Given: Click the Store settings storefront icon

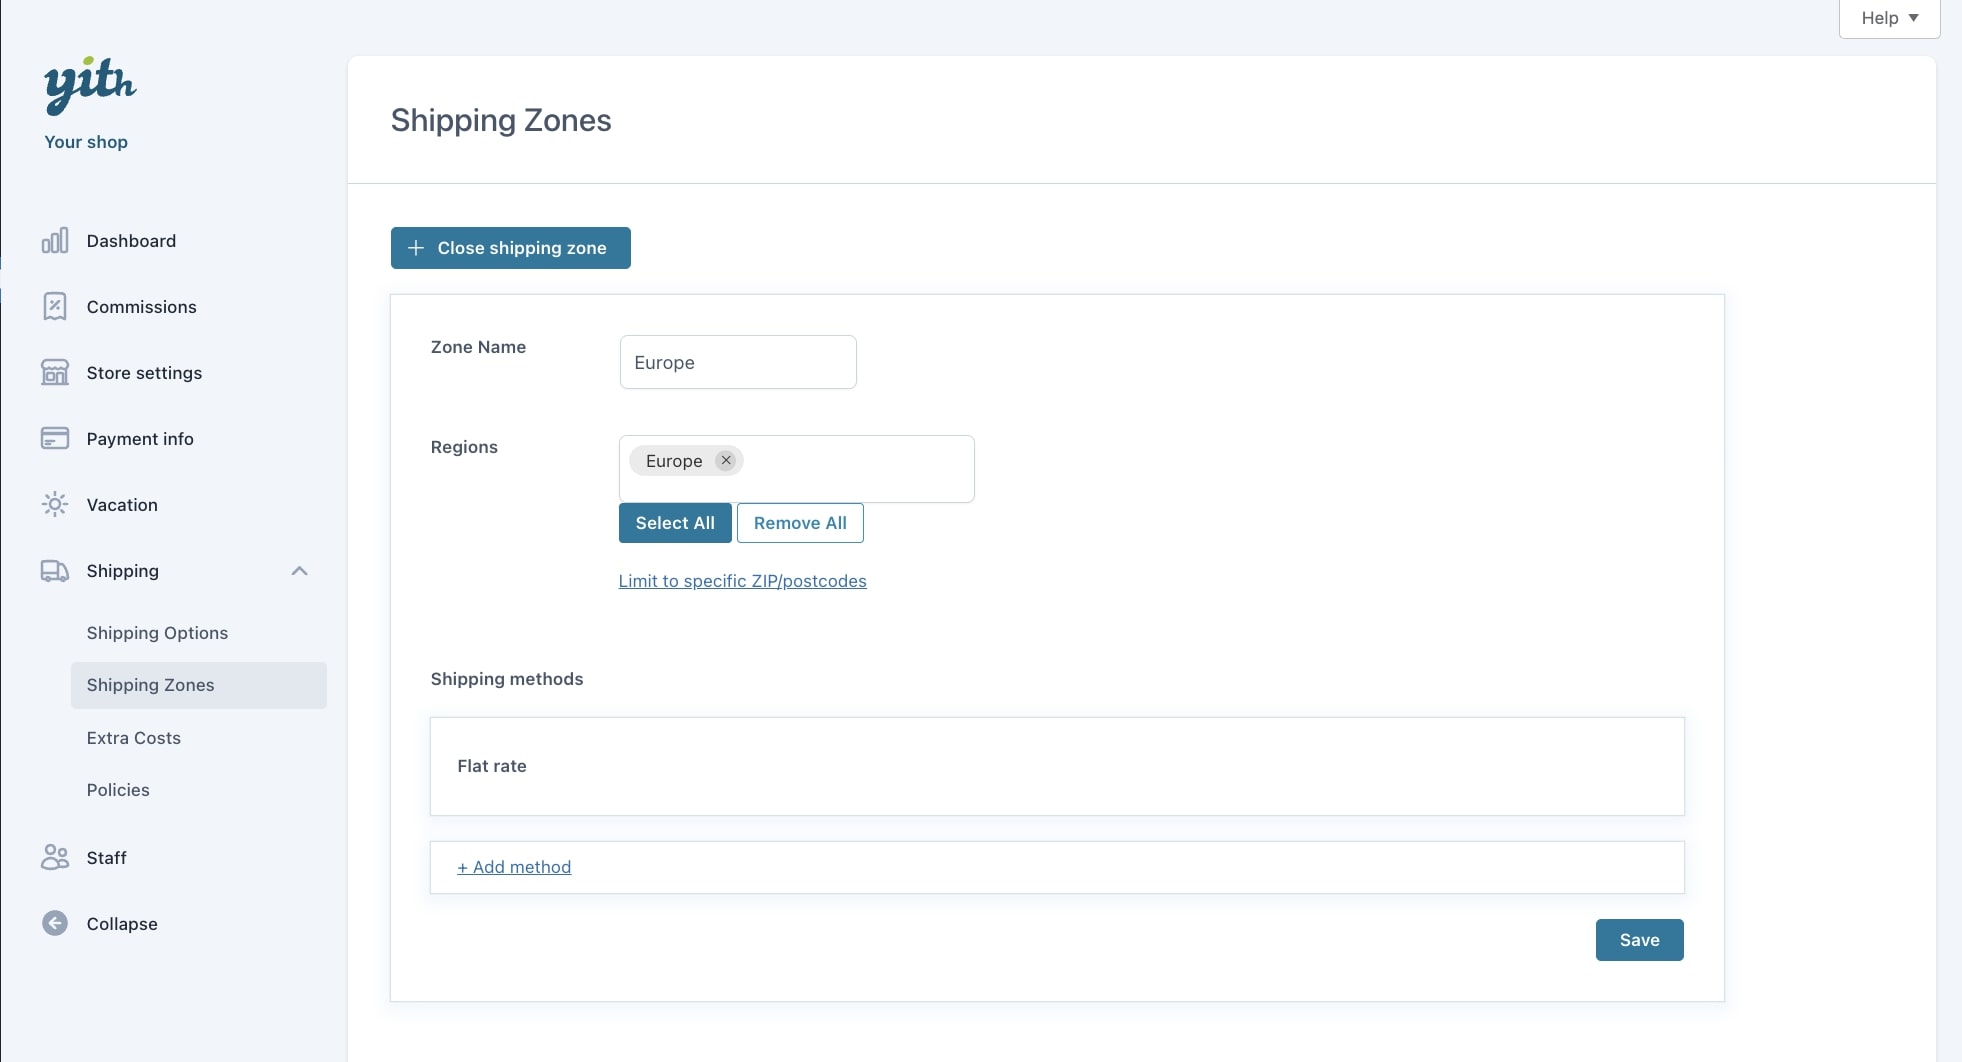Looking at the screenshot, I should click(55, 373).
